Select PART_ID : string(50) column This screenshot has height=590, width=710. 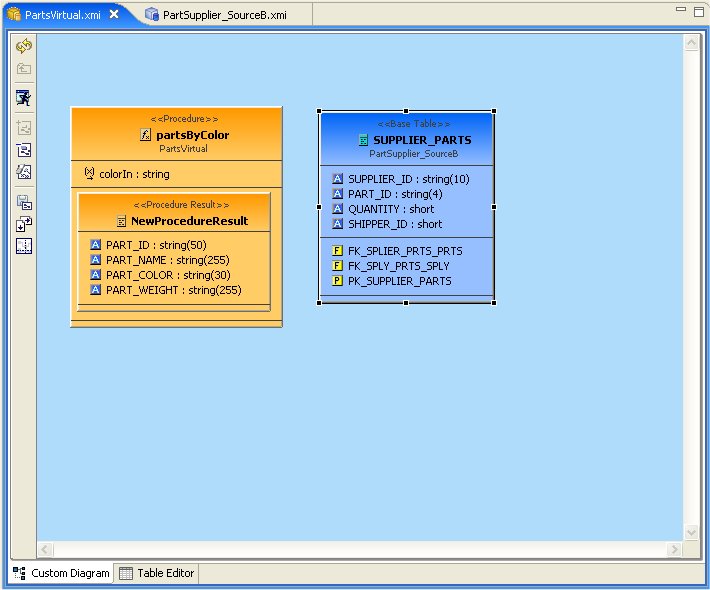[156, 245]
